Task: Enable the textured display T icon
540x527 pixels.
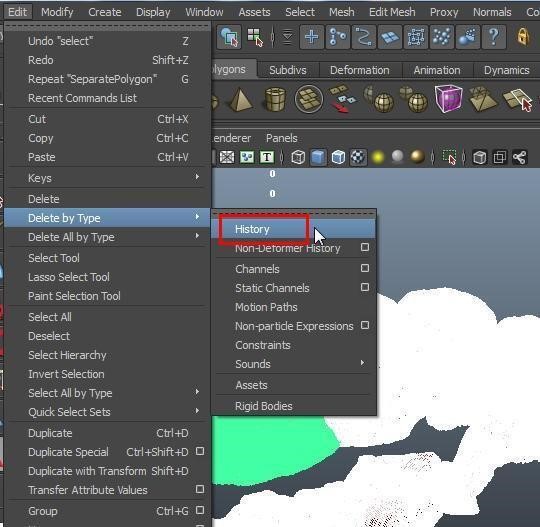Action: click(267, 157)
